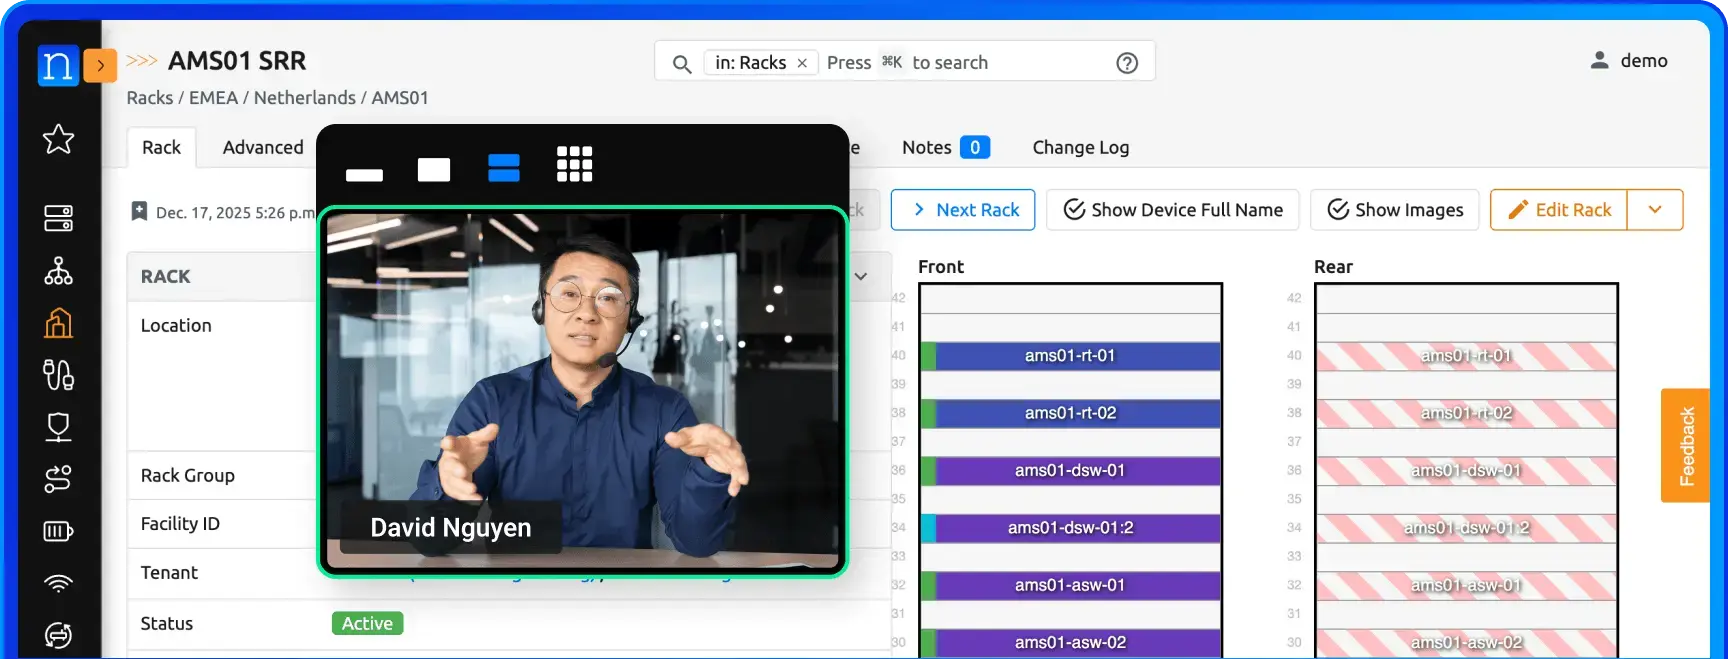Select ams01-asw-01 in the Front elevation

click(x=1070, y=585)
